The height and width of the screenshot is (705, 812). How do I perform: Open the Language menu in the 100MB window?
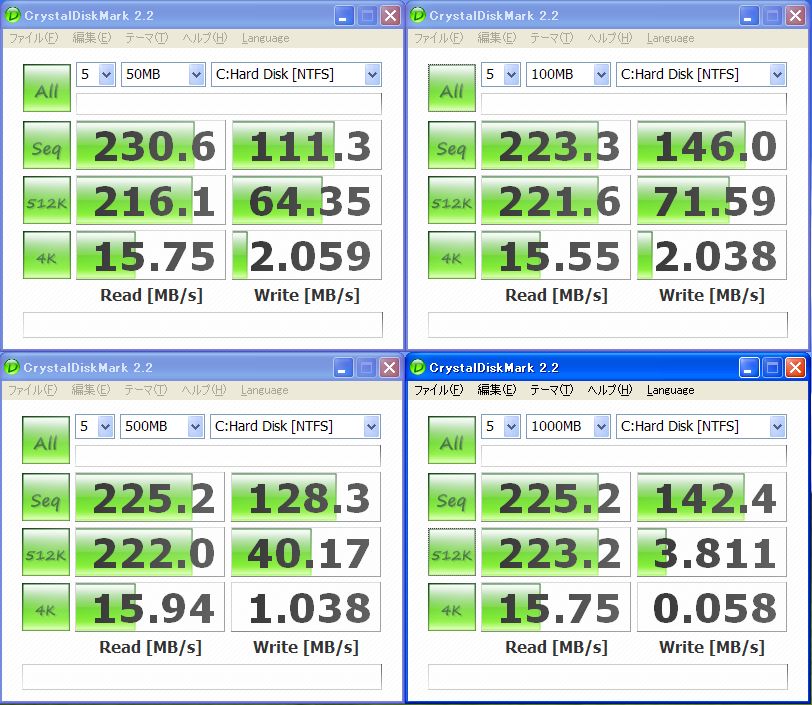pos(671,38)
